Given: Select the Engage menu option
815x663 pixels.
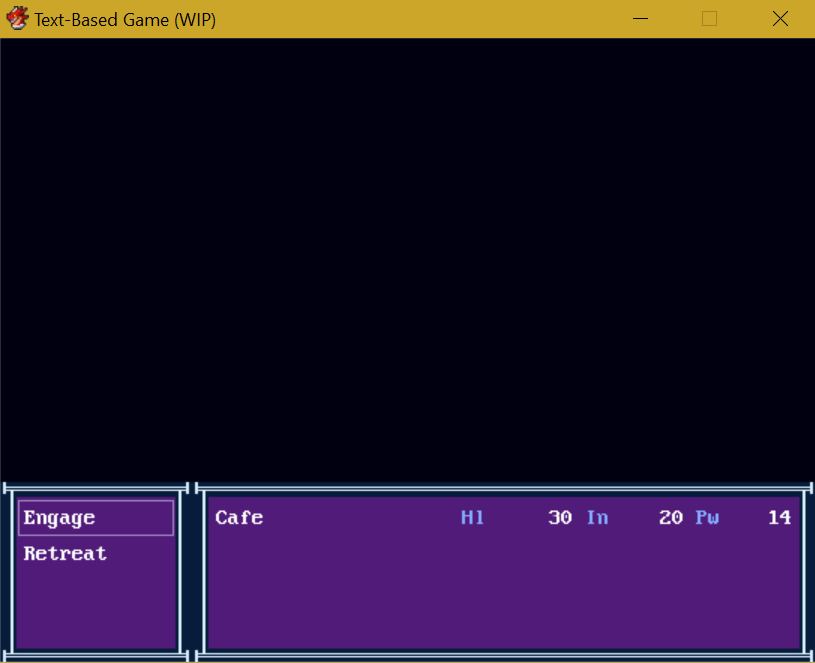Looking at the screenshot, I should pos(96,518).
